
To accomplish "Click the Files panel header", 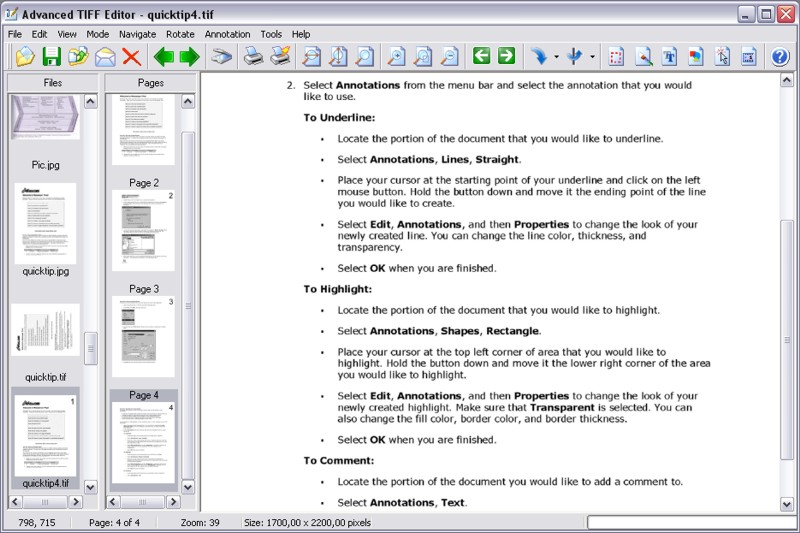I will click(x=53, y=83).
